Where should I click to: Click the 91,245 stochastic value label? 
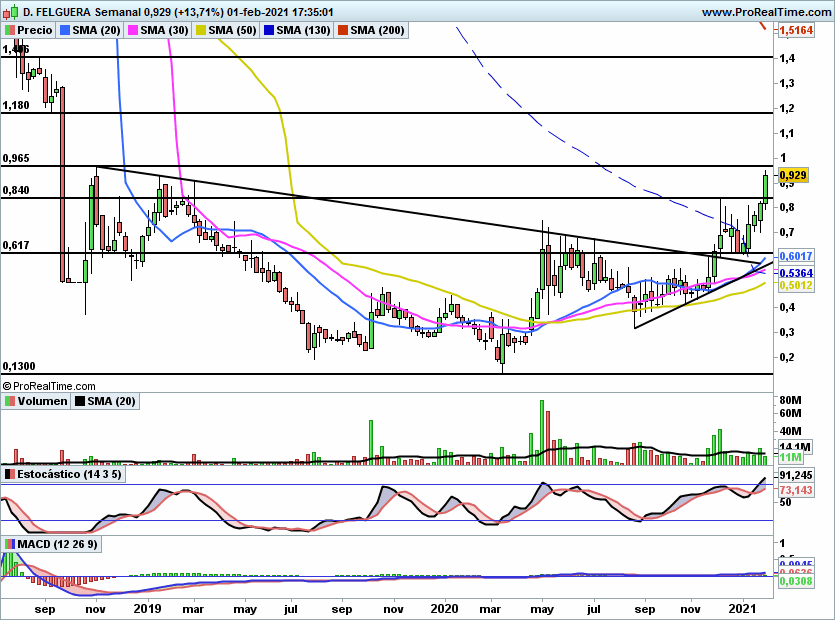pos(796,475)
